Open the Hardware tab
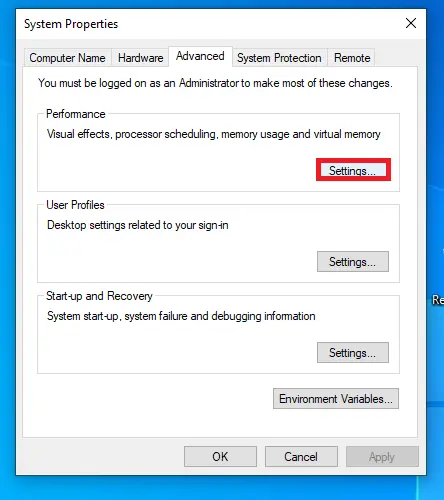Screen dimensions: 444x500 tap(140, 58)
